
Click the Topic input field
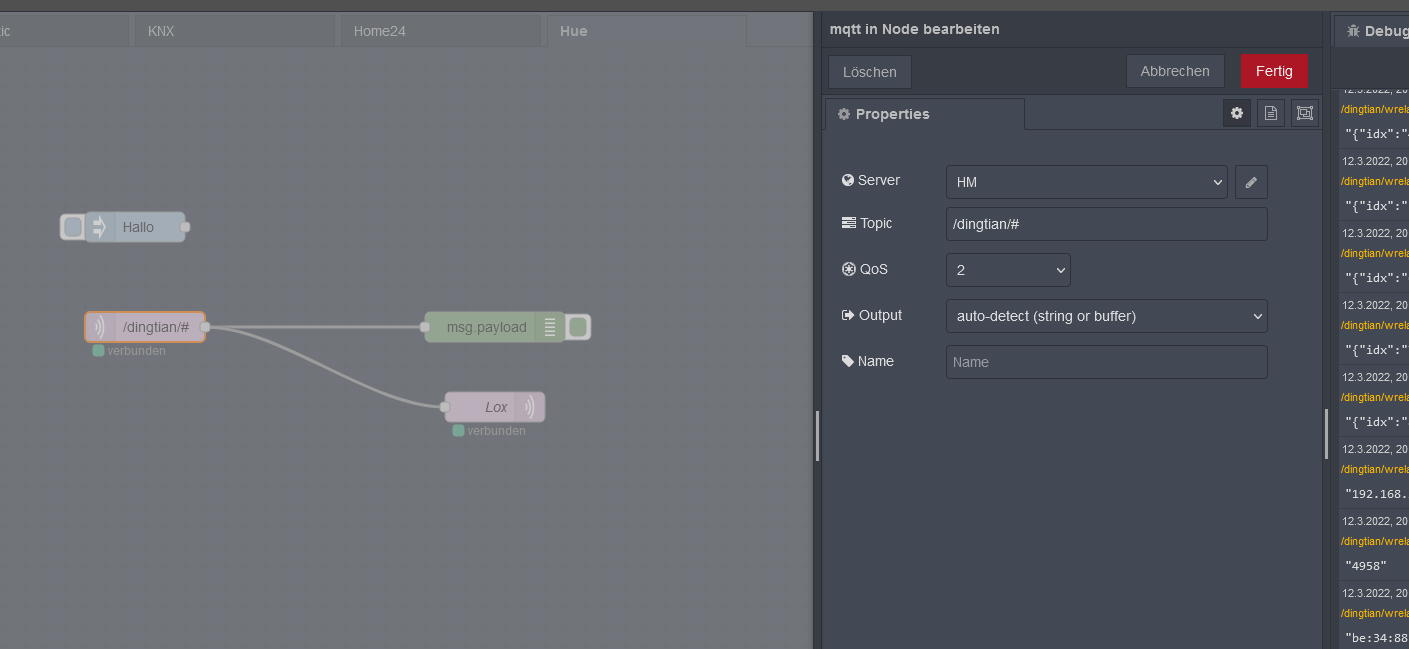[x=1106, y=224]
